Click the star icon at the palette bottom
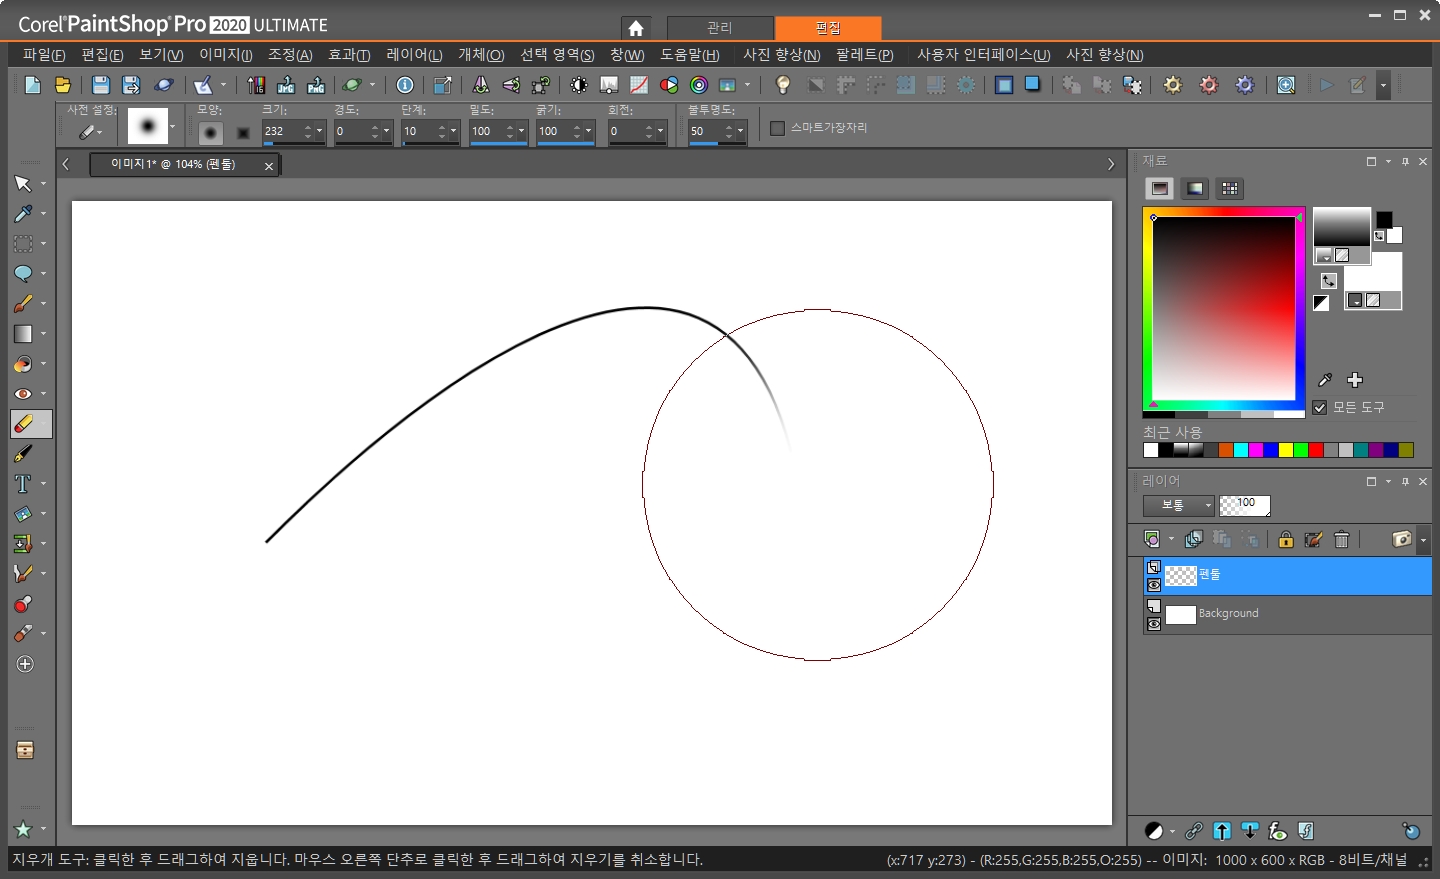 (23, 829)
